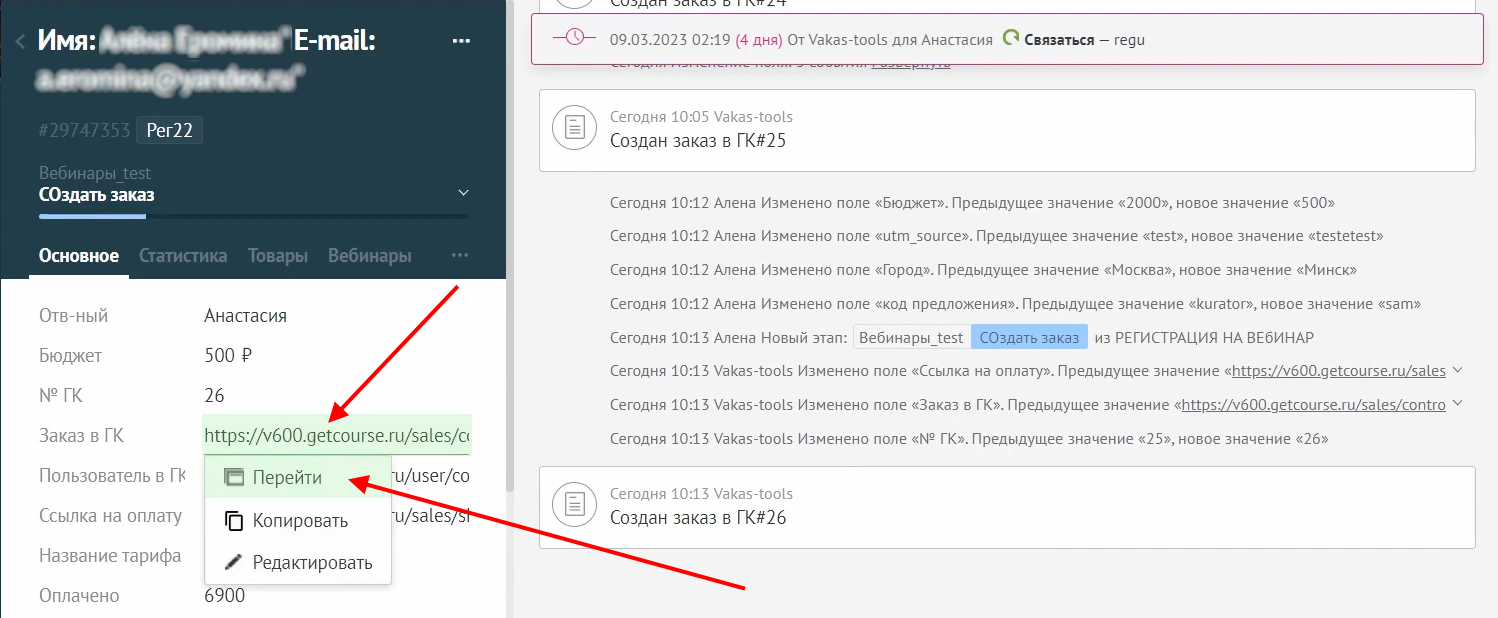The height and width of the screenshot is (618, 1498).
Task: Show more tabs via ellipsis after Вебинары
Action: 459,256
